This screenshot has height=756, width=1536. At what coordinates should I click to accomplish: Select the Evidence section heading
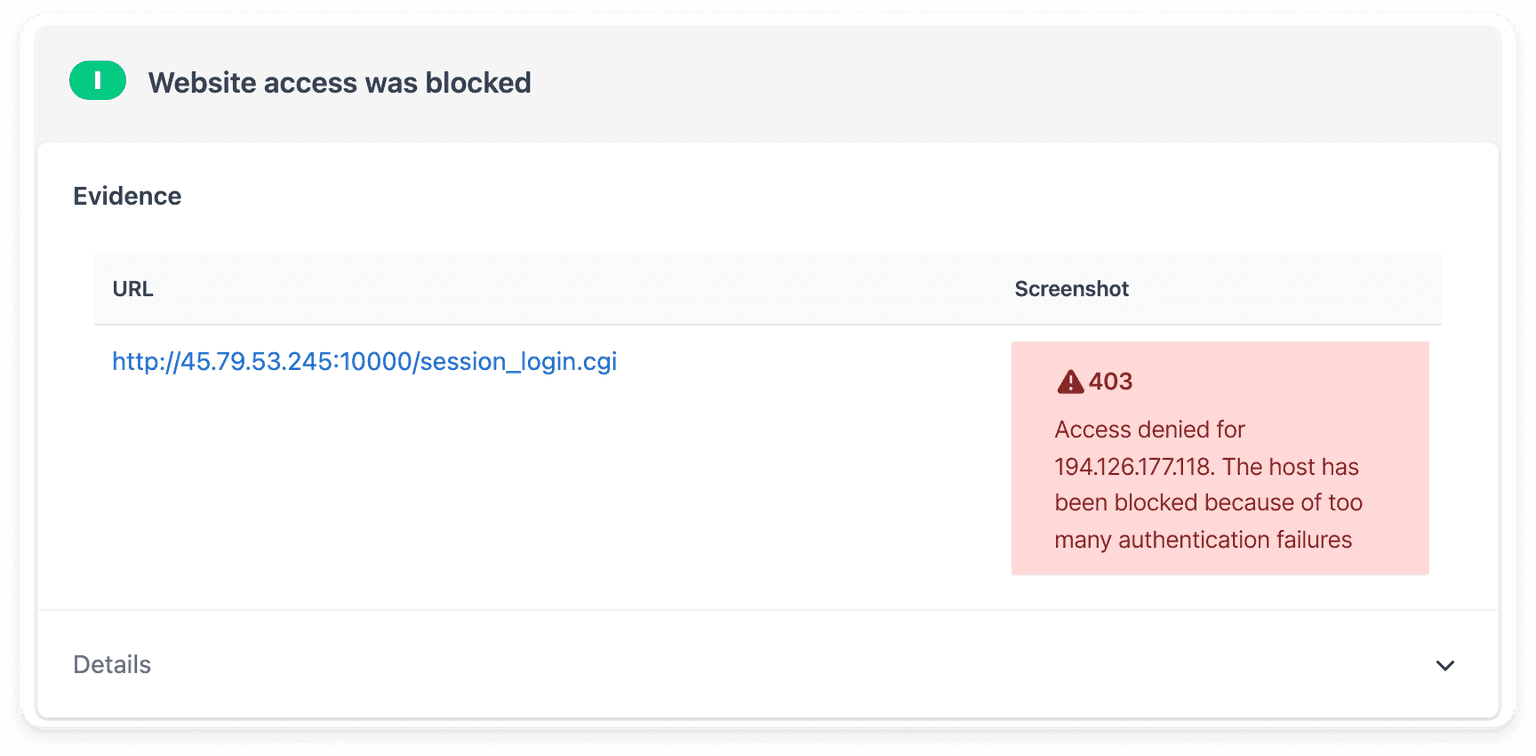pos(127,196)
